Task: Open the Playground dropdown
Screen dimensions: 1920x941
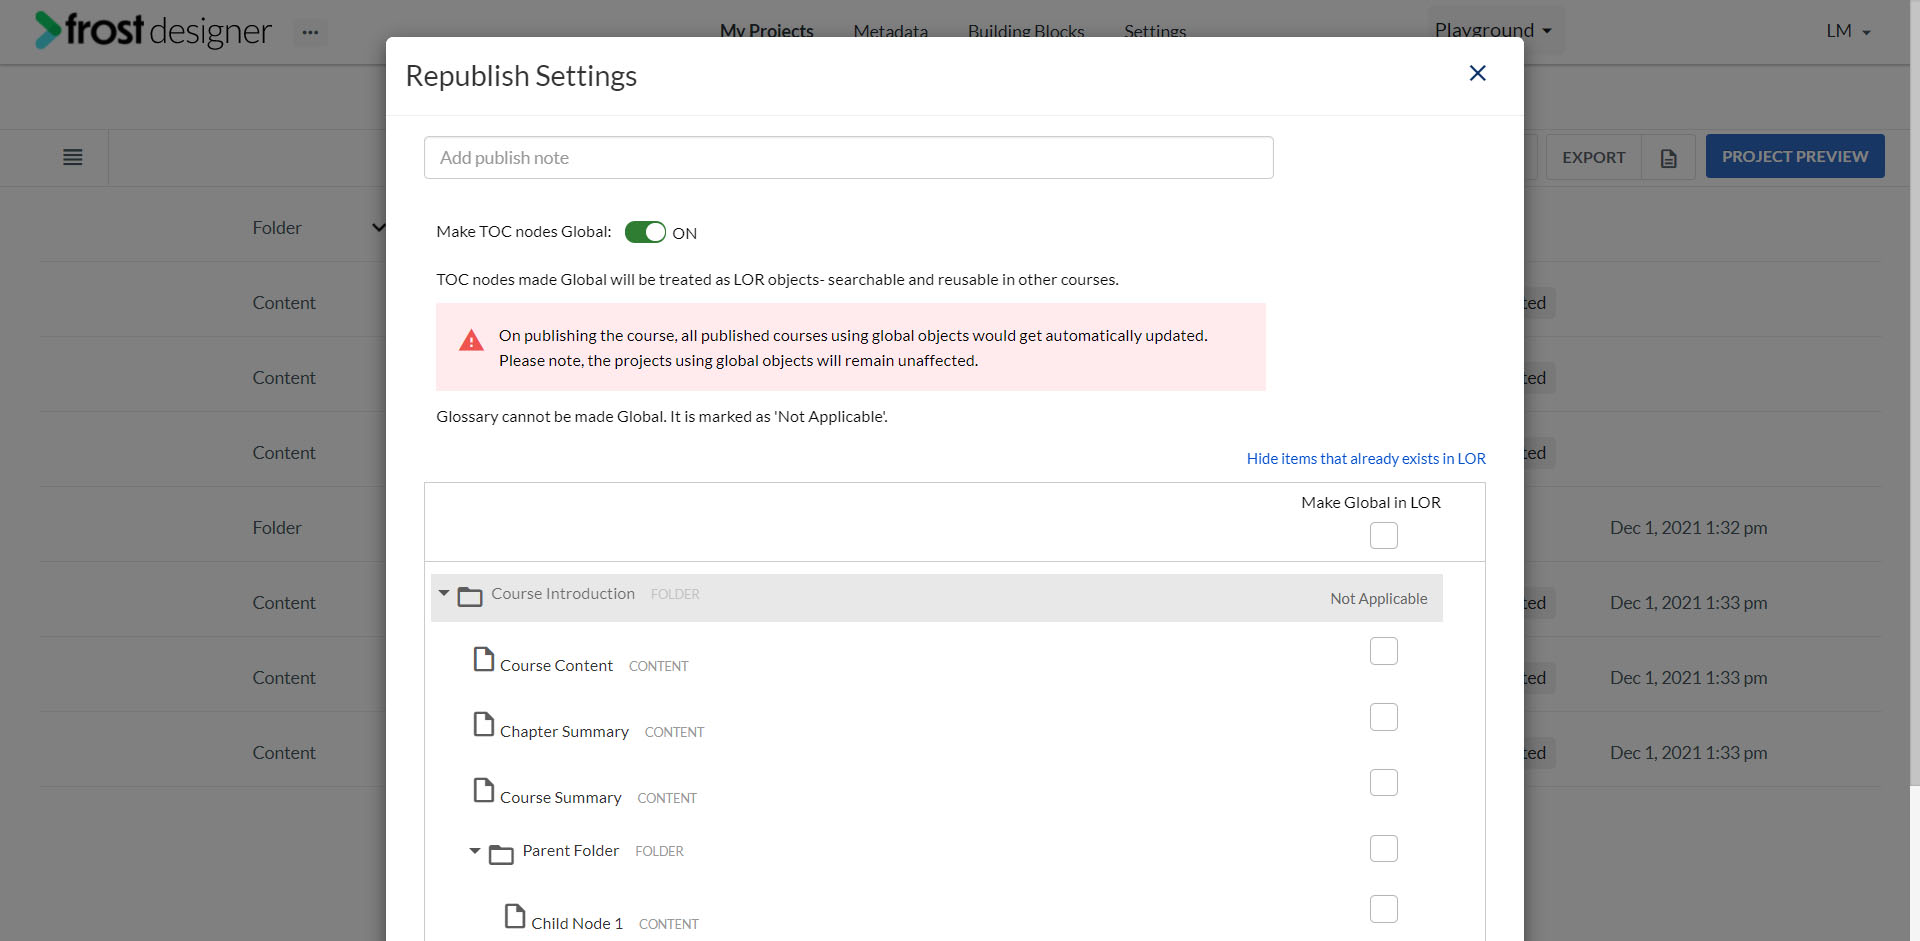Action: pos(1493,30)
